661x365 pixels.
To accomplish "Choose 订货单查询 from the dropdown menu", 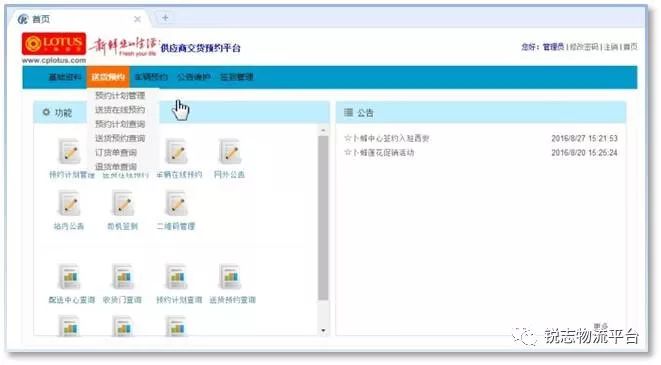I will click(116, 153).
